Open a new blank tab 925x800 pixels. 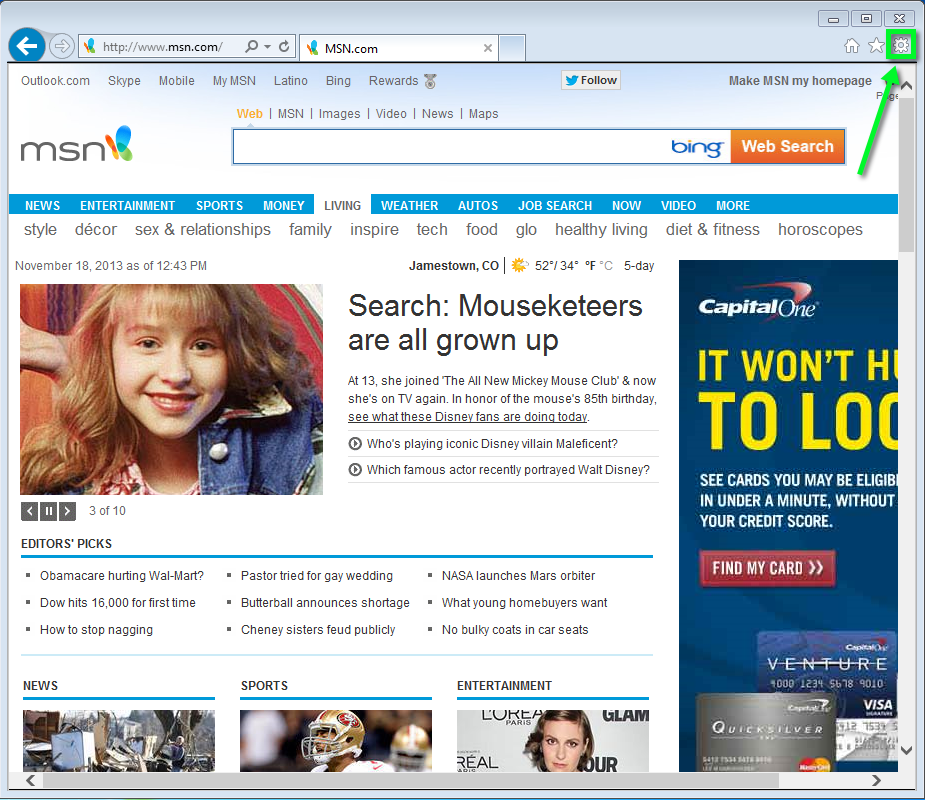click(x=512, y=47)
